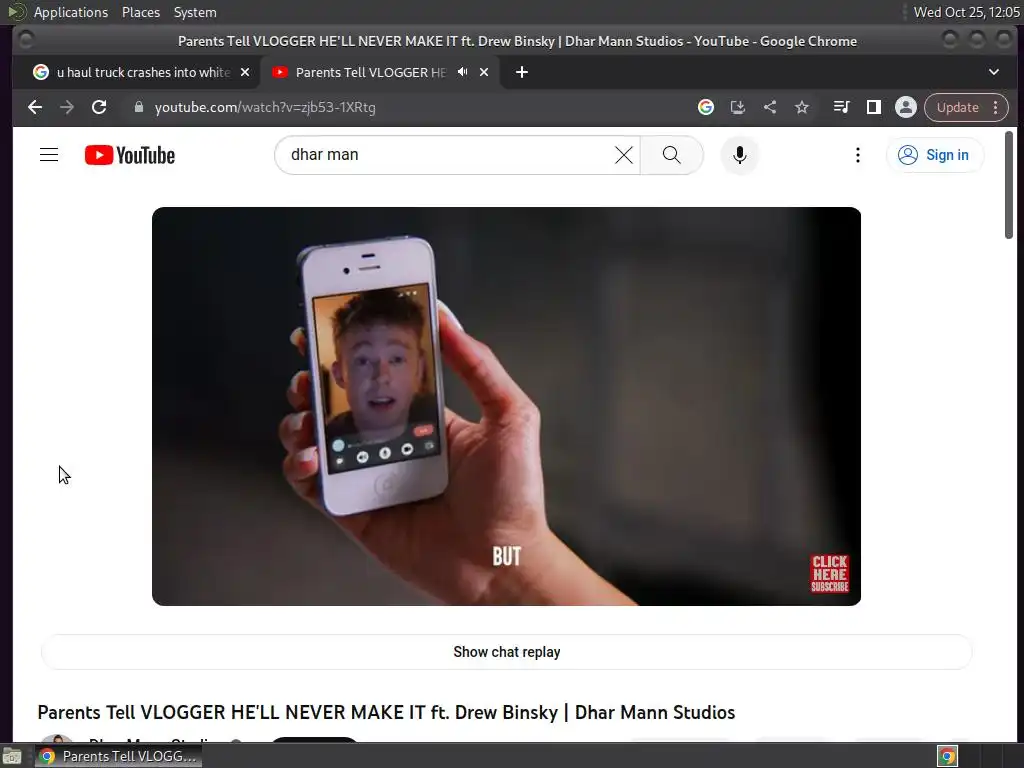Image resolution: width=1024 pixels, height=768 pixels.
Task: Open YouTube guide hamburger menu
Action: pos(49,155)
